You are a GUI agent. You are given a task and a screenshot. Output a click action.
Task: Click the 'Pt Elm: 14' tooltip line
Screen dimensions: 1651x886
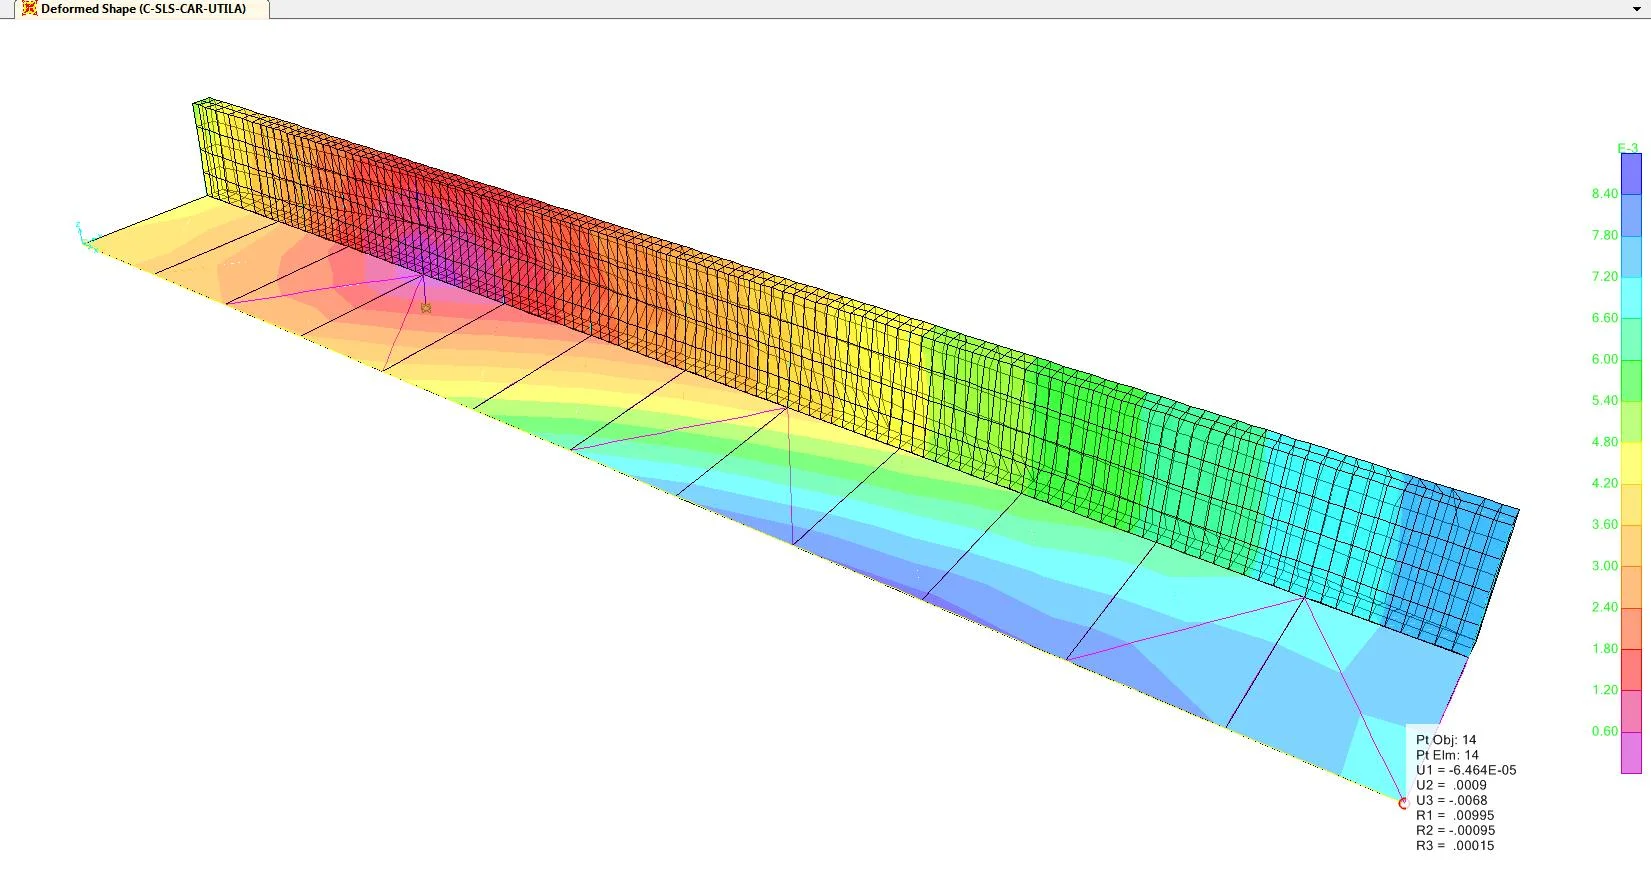pos(1447,755)
